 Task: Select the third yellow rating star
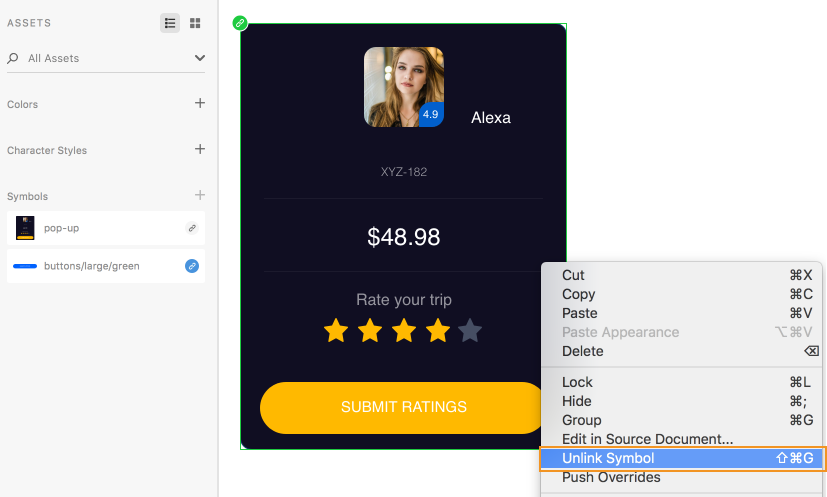(x=403, y=330)
